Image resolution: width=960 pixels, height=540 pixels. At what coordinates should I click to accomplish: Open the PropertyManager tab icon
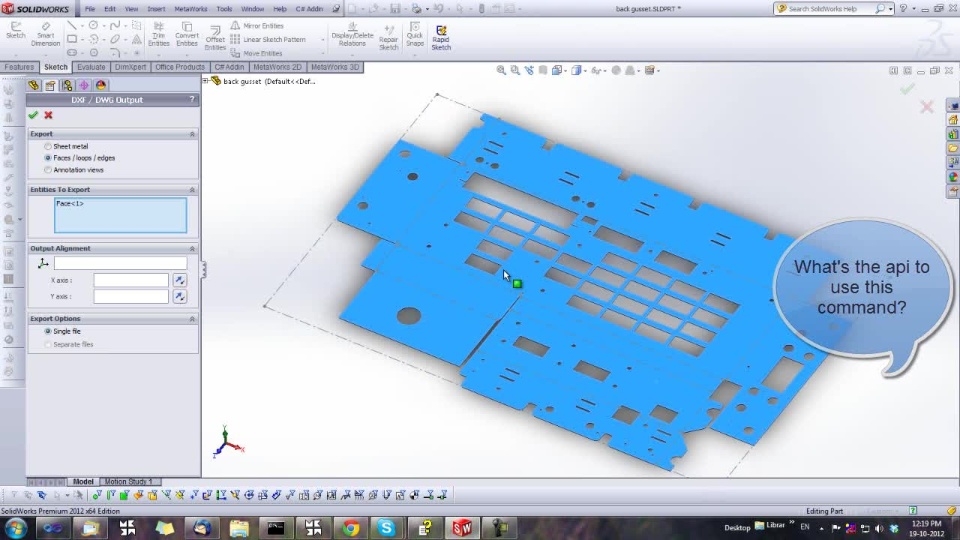[50, 85]
